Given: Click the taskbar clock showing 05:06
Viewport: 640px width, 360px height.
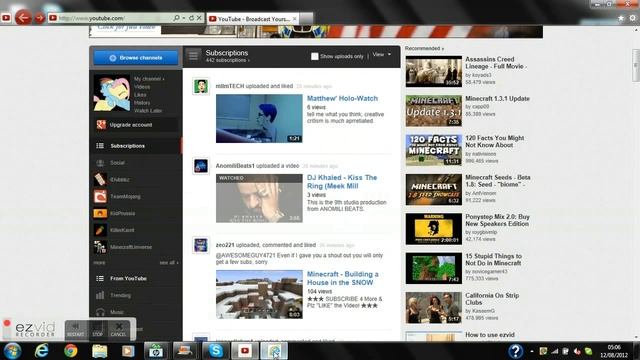Looking at the screenshot, I should coord(614,351).
